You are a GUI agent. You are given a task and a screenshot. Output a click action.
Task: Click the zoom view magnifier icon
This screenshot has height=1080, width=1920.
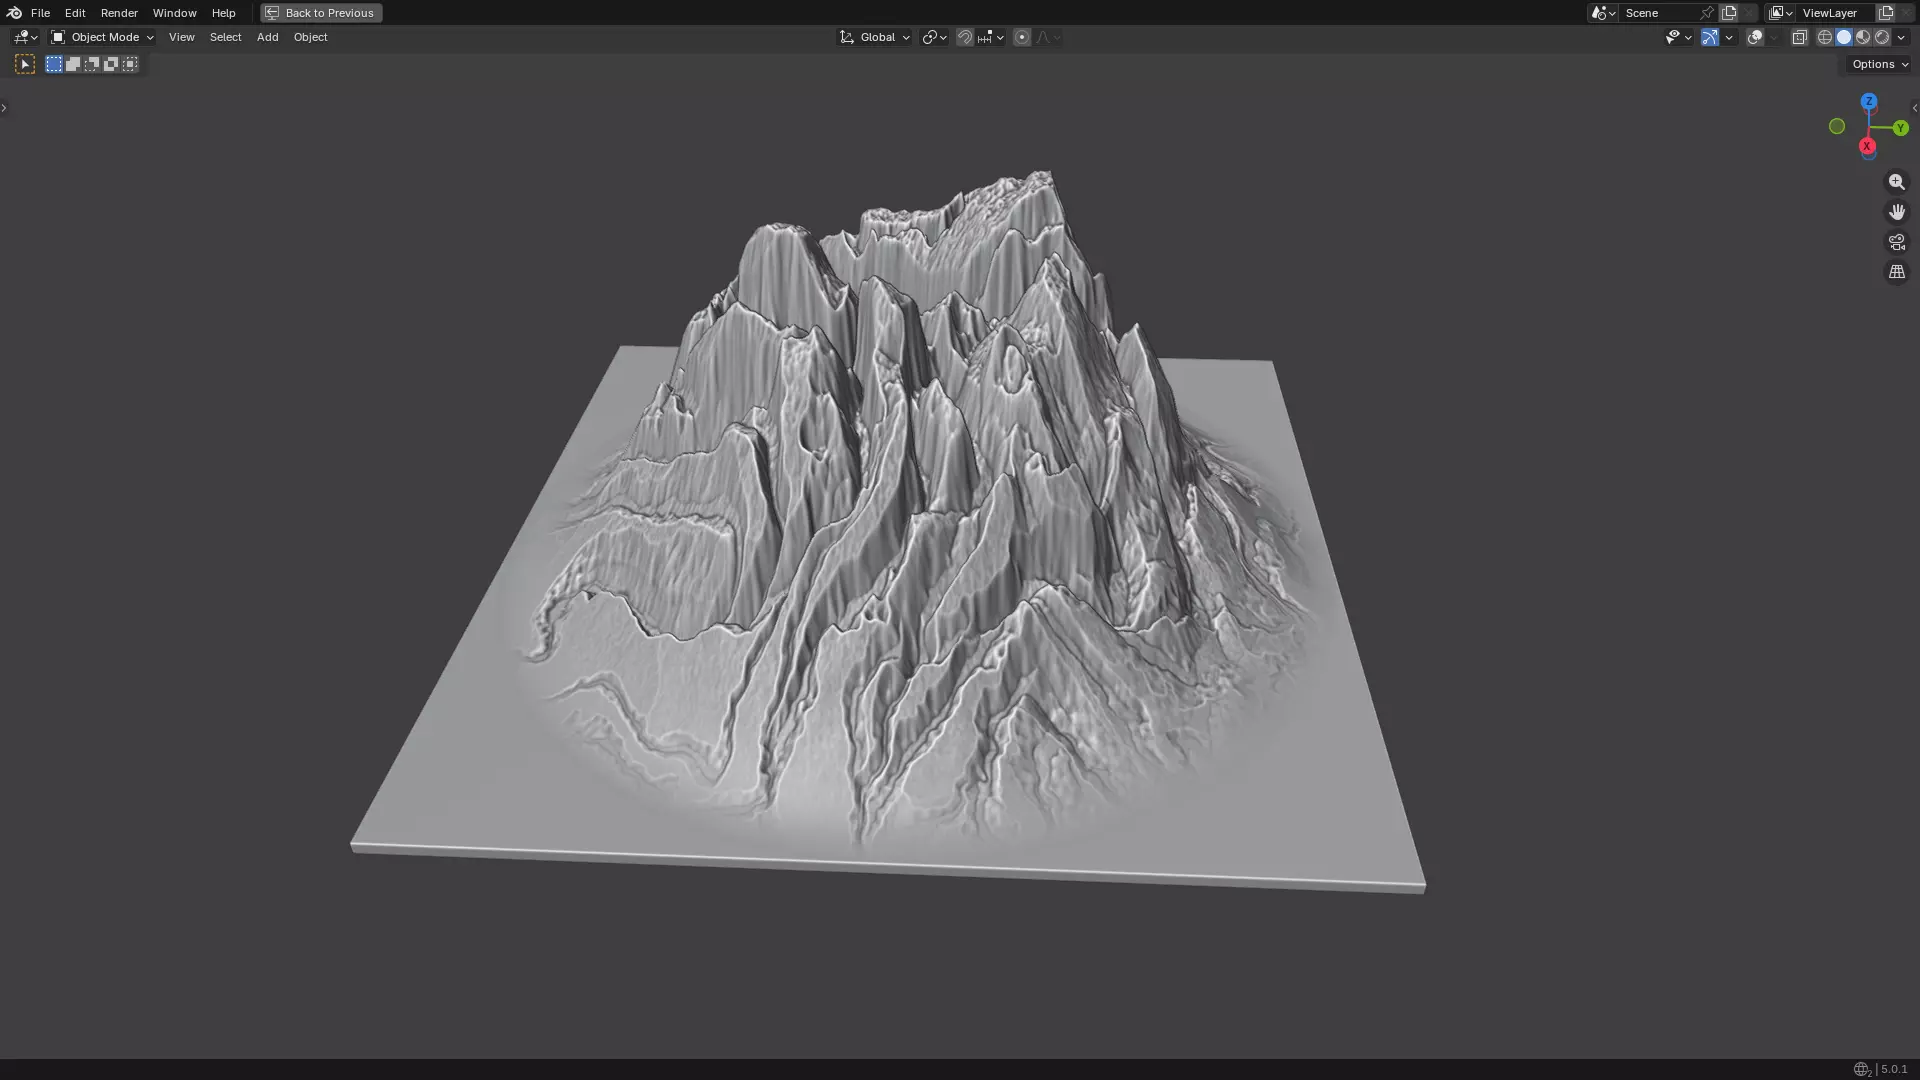point(1896,182)
